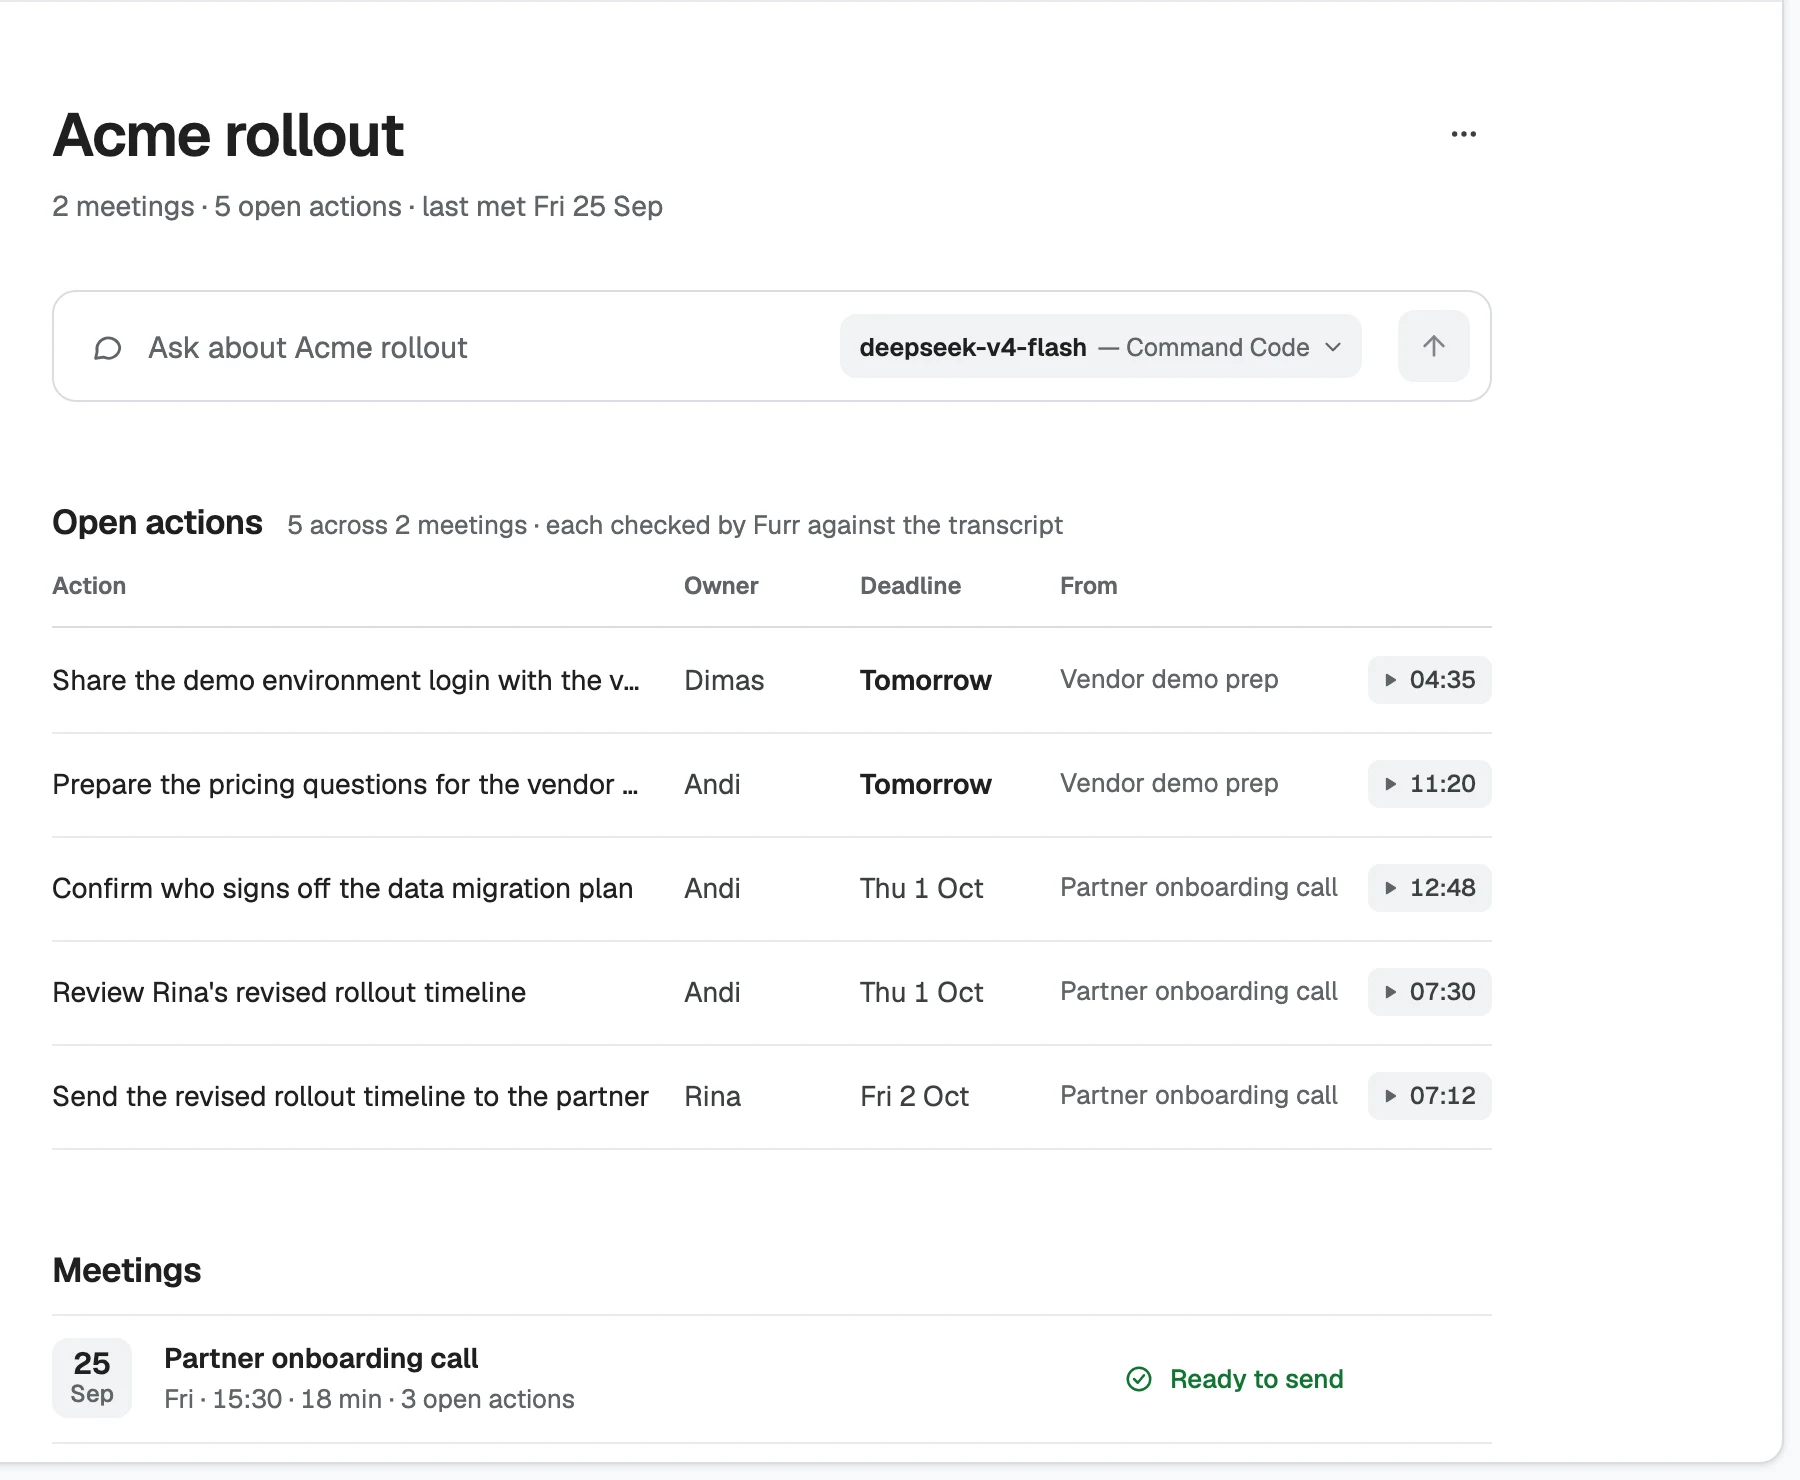1800x1480 pixels.
Task: Open the three-dots more options menu
Action: [1463, 134]
